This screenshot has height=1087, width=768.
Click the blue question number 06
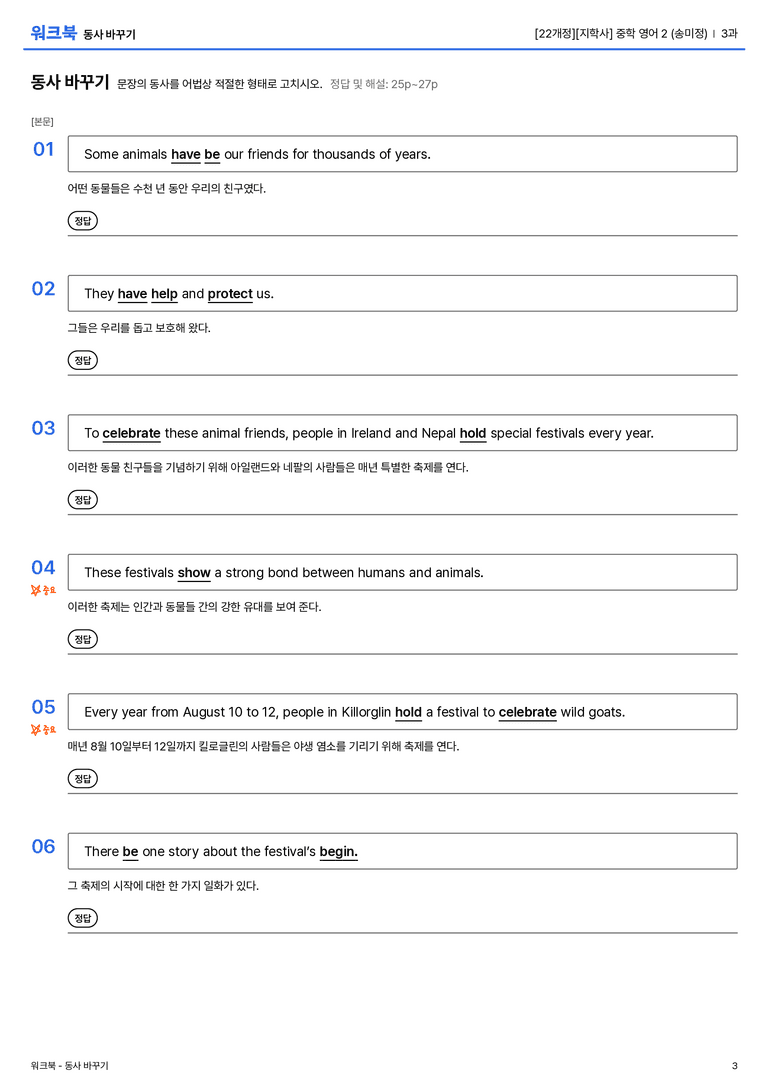43,846
